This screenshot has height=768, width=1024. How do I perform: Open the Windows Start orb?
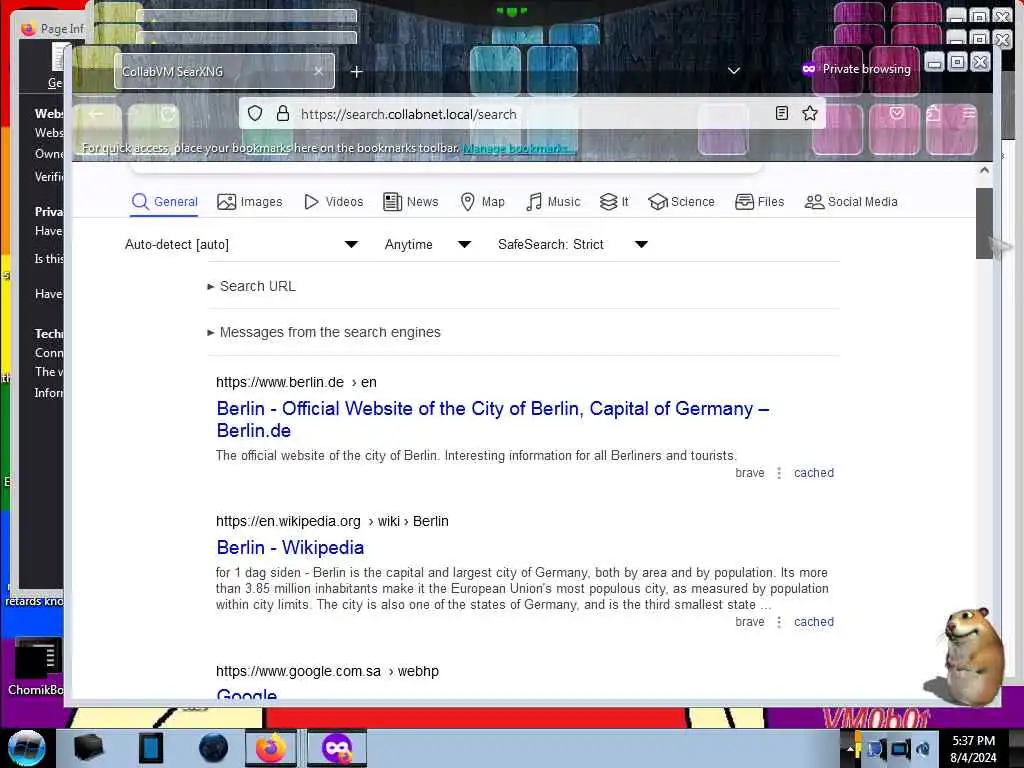pyautogui.click(x=26, y=748)
